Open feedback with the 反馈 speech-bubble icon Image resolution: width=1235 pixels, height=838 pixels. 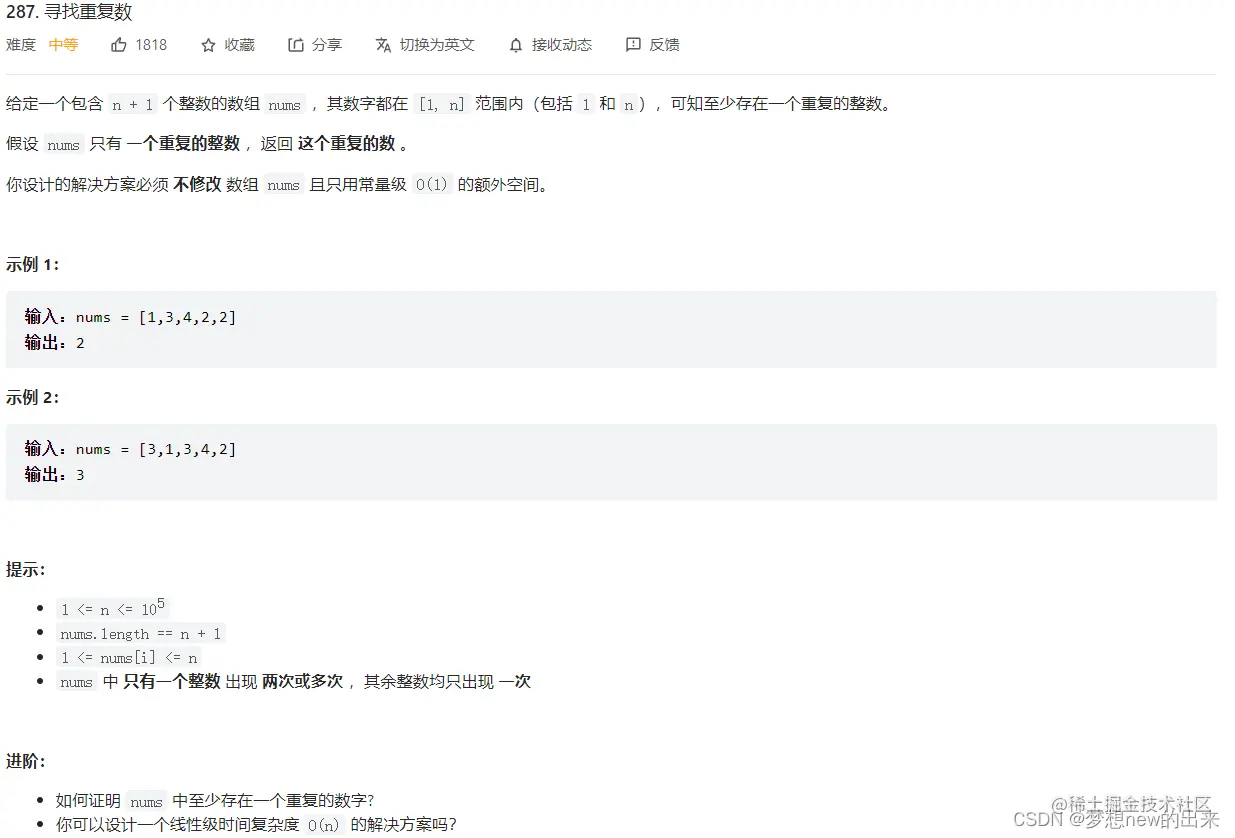click(x=632, y=44)
